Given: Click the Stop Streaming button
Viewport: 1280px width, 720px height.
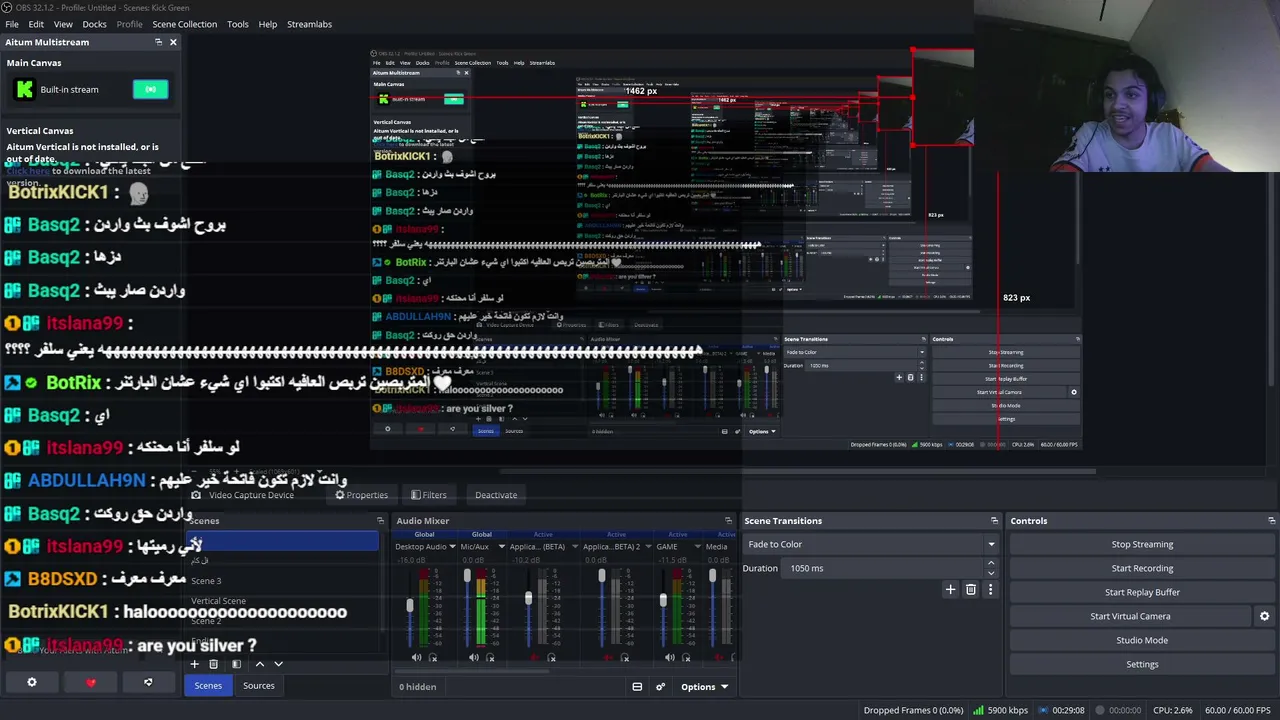Looking at the screenshot, I should pos(1142,545).
